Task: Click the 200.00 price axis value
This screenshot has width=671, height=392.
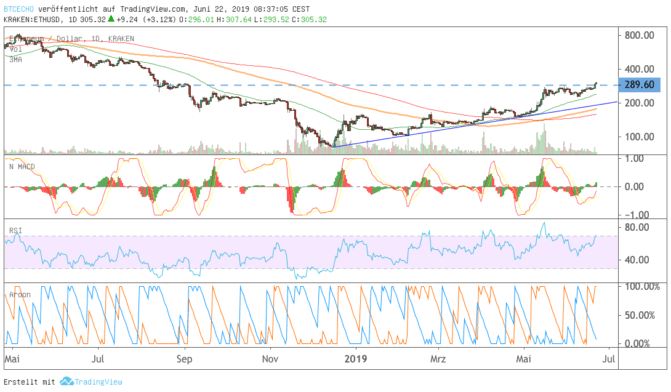Action: click(639, 103)
